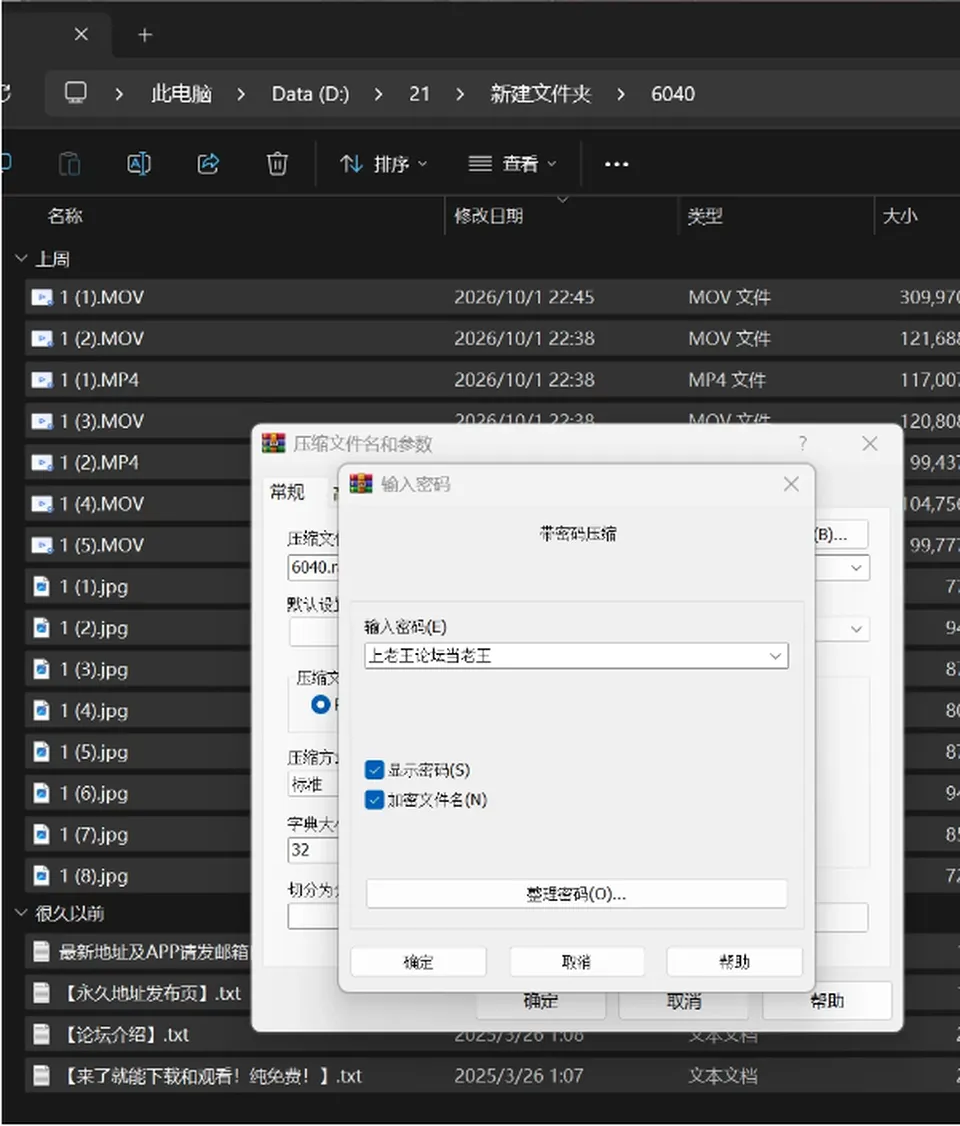Image resolution: width=960 pixels, height=1126 pixels.
Task: Open the three-dot See more menu
Action: click(x=616, y=164)
